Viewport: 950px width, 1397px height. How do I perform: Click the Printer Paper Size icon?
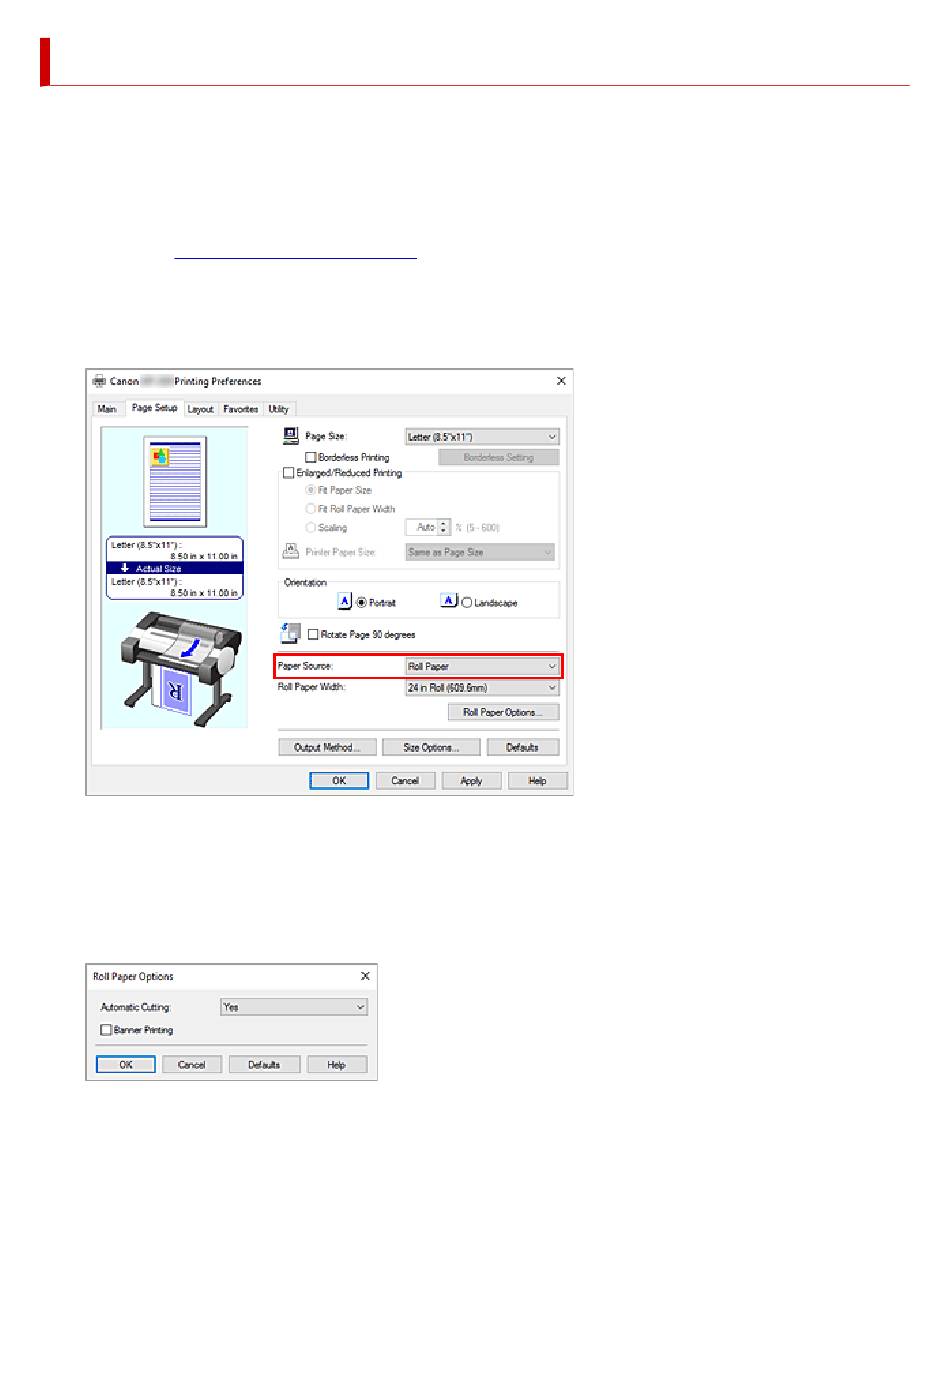[291, 551]
